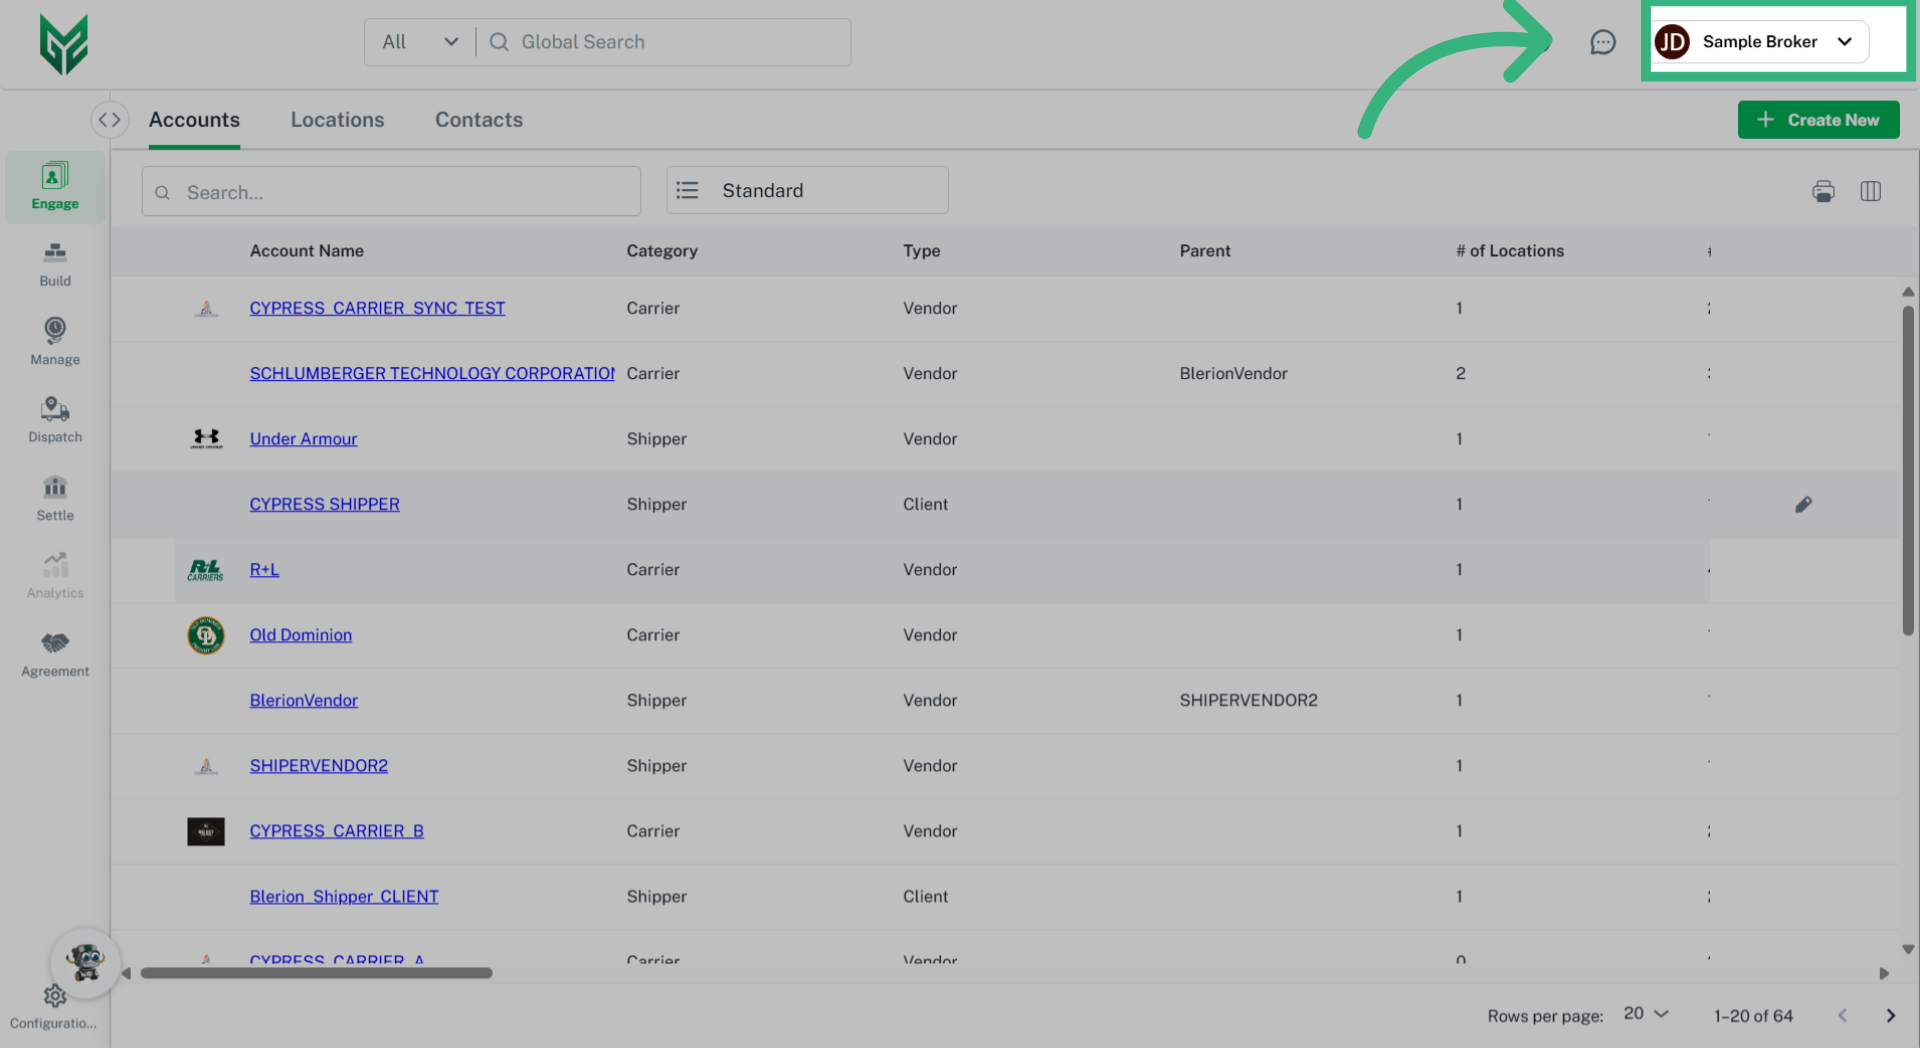Click the horizontal scrollbar under the table

[316, 973]
